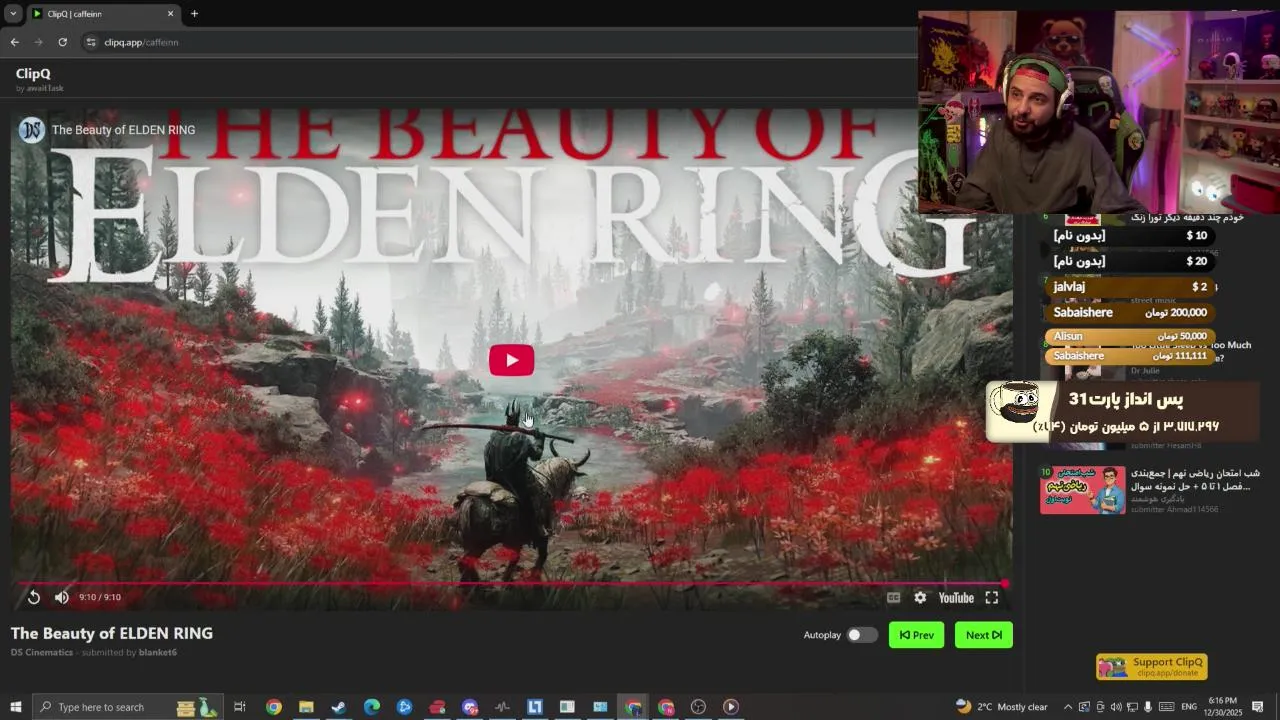Click the ClipQ logo text in header
The height and width of the screenshot is (720, 1280).
tap(33, 73)
